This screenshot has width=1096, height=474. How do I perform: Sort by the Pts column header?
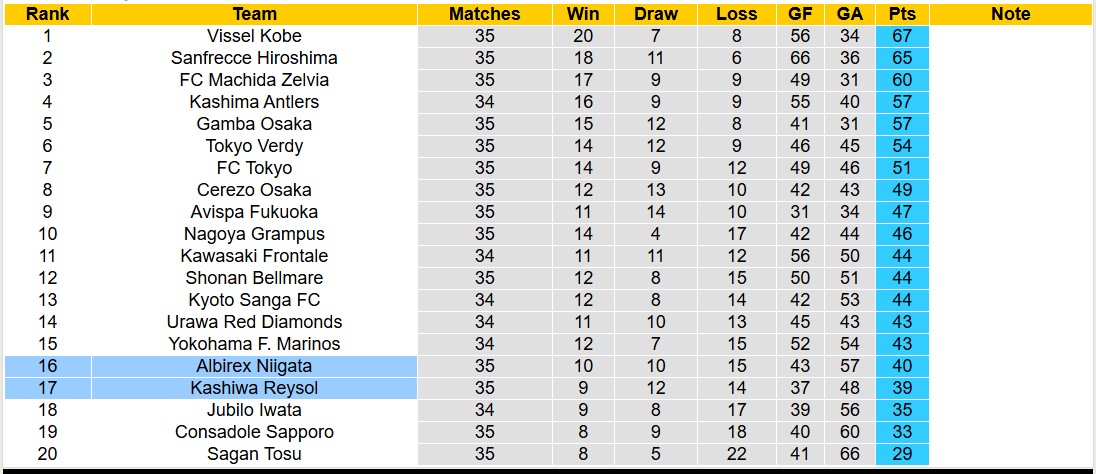902,14
